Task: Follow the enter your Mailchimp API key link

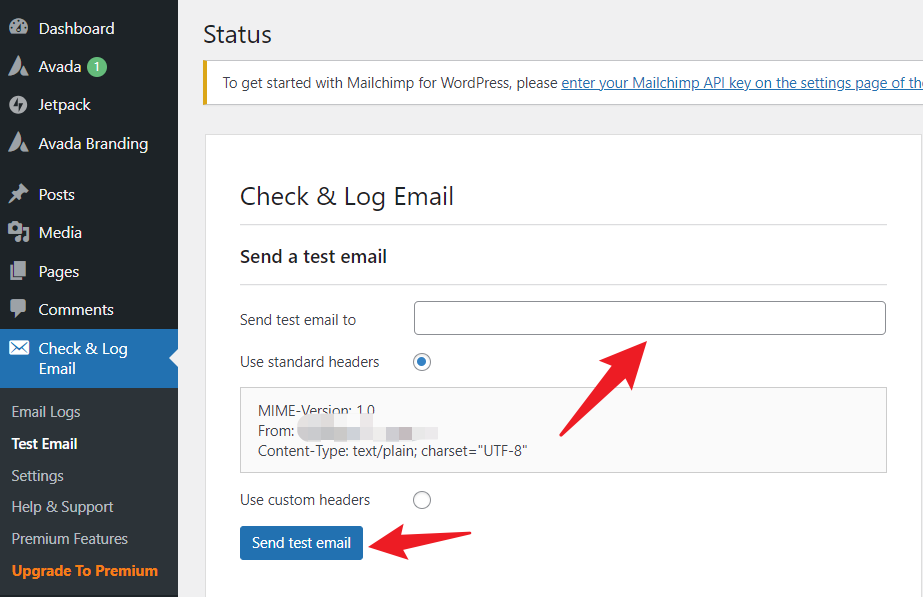Action: pos(740,83)
